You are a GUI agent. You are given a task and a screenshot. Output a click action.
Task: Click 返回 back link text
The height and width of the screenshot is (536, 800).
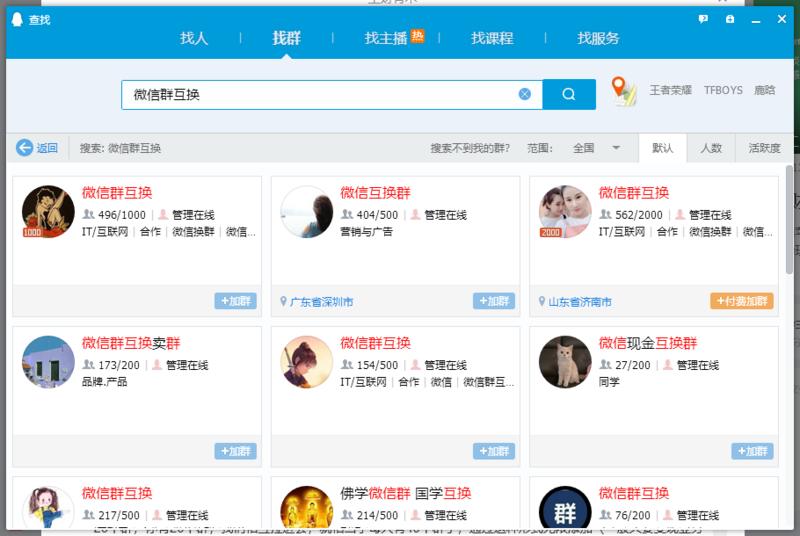(x=47, y=148)
